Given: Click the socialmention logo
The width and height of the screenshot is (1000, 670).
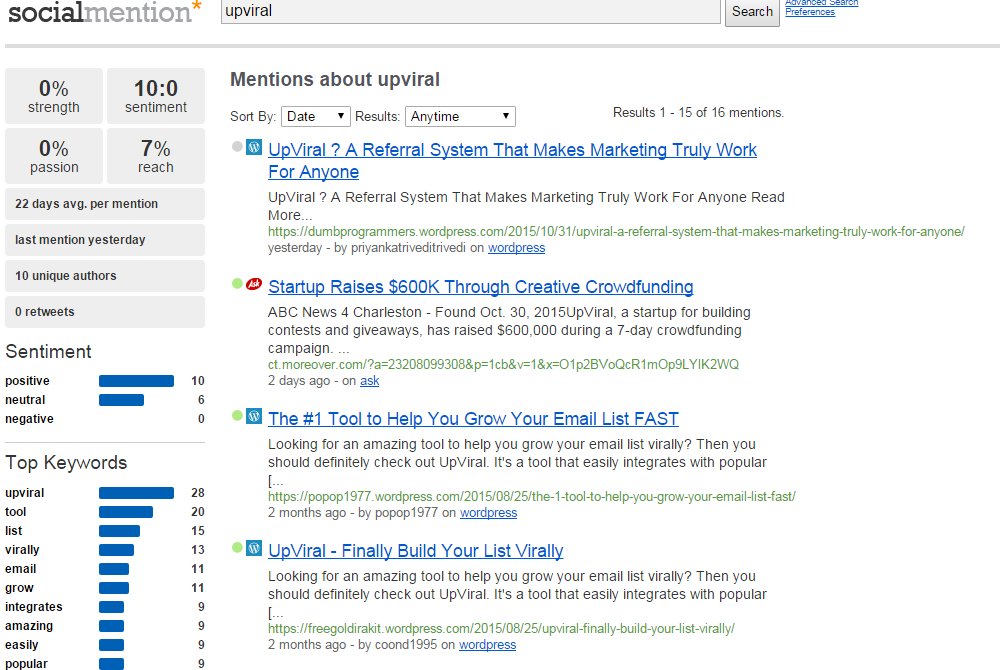Looking at the screenshot, I should pyautogui.click(x=105, y=12).
